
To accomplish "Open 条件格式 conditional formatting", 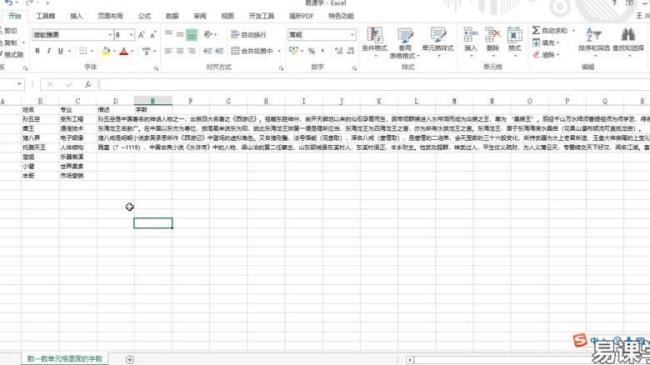I will coord(375,41).
